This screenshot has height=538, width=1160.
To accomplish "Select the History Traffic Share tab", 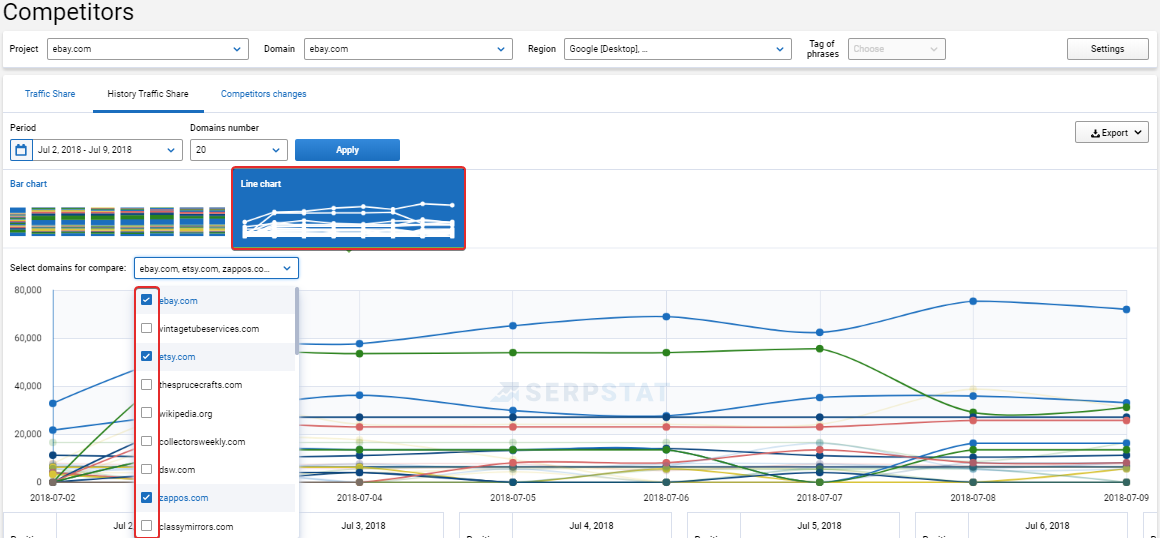I will [x=148, y=94].
